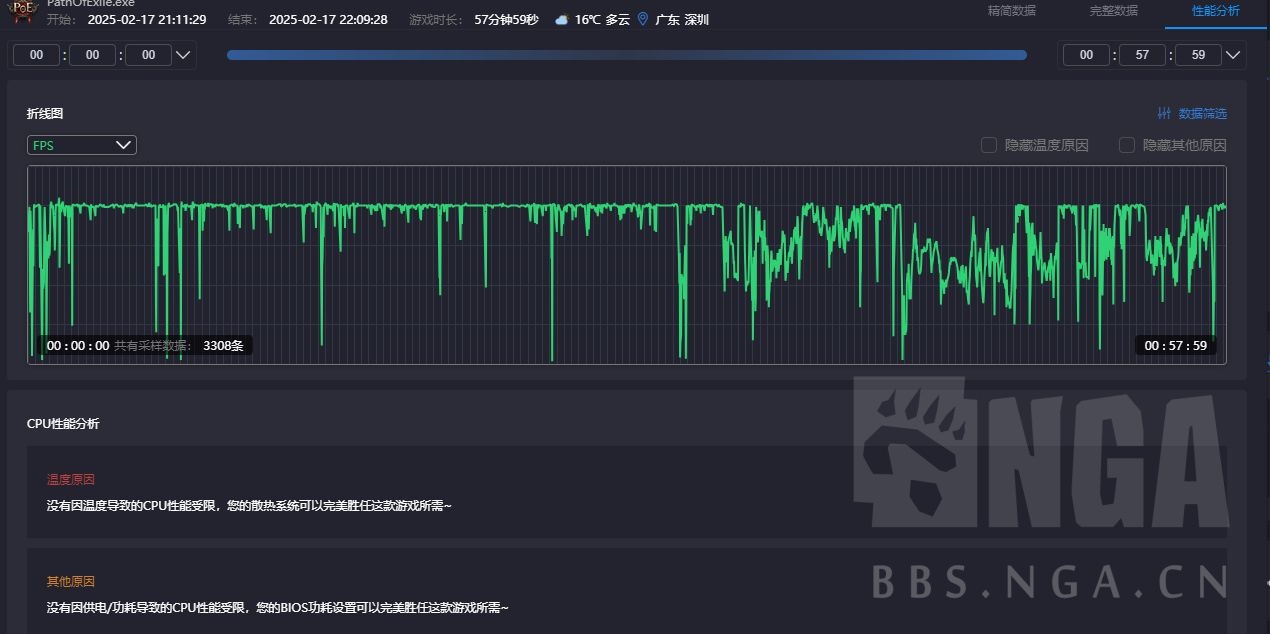Switch to the 完整数据 tab

click(x=1113, y=11)
